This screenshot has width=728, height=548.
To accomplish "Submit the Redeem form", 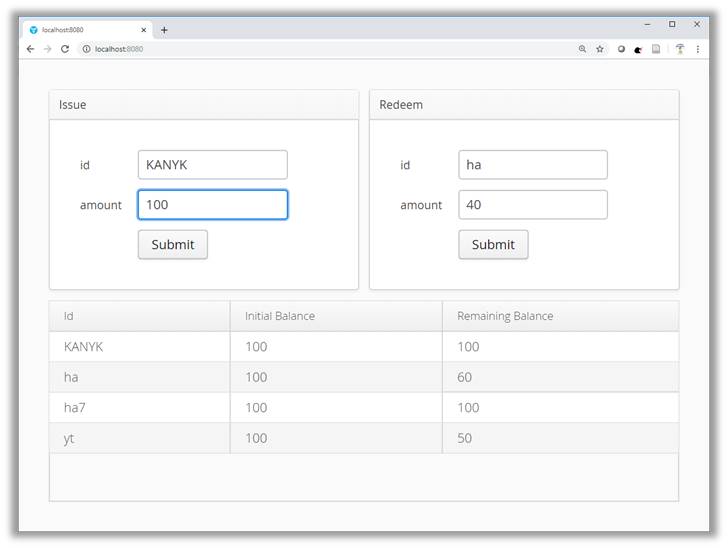I will point(493,245).
